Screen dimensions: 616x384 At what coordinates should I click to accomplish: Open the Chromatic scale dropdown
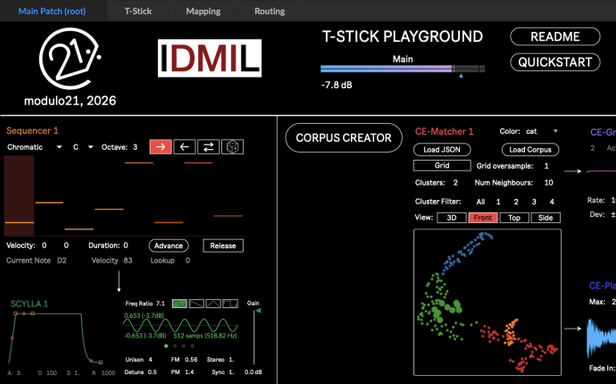click(x=35, y=147)
